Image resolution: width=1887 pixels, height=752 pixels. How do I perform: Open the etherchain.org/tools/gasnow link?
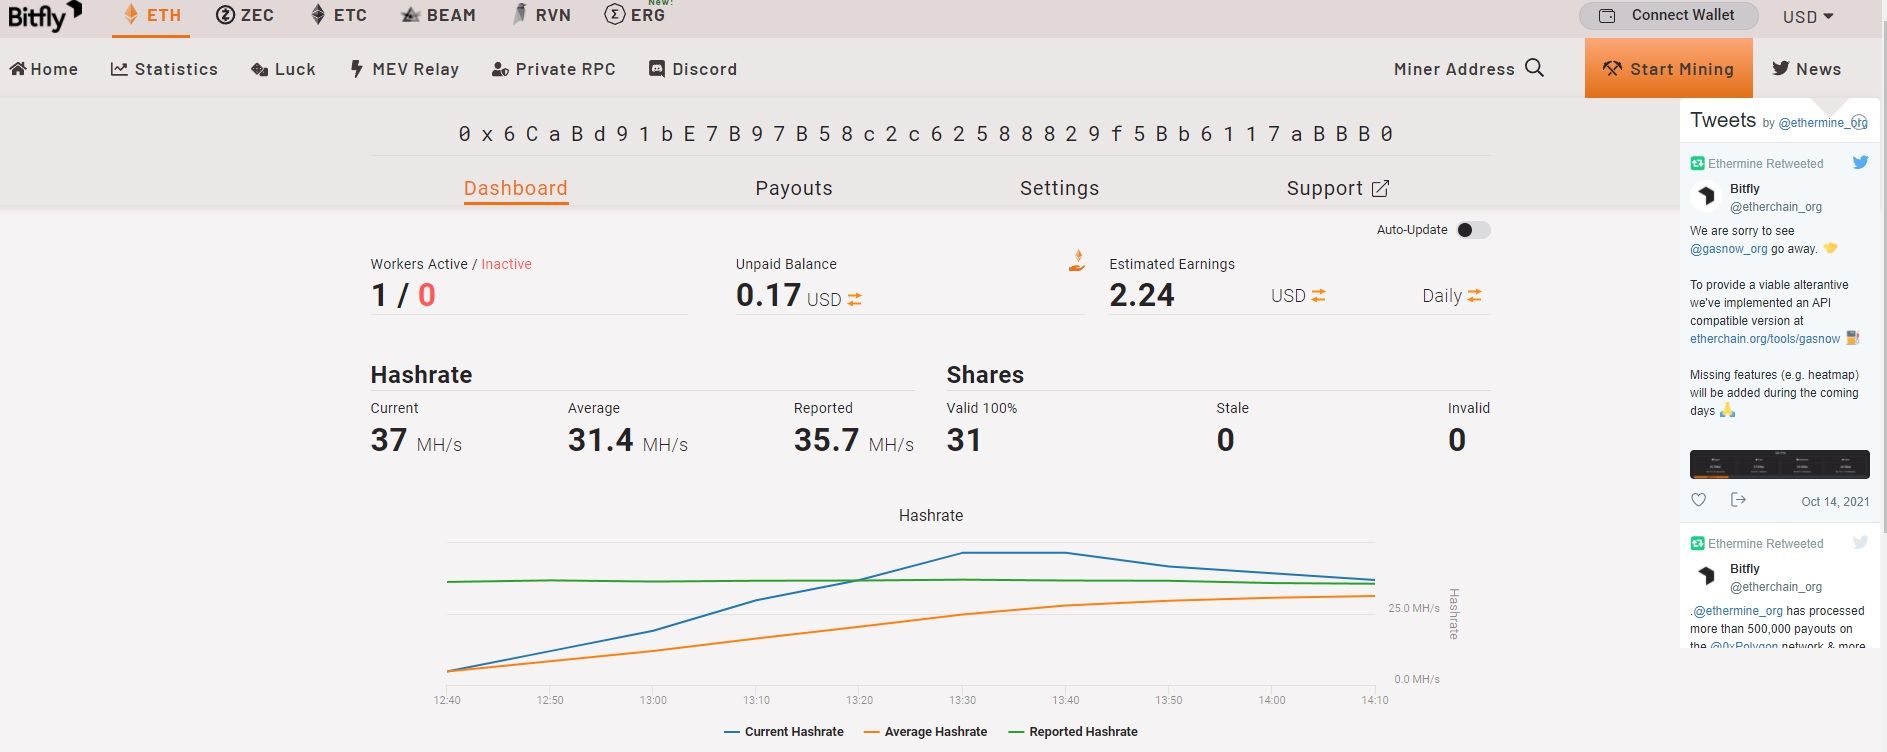click(1765, 339)
